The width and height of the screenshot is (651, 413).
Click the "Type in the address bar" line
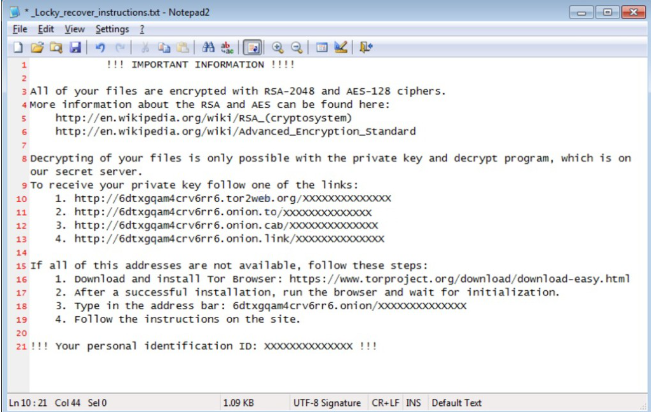pos(261,306)
